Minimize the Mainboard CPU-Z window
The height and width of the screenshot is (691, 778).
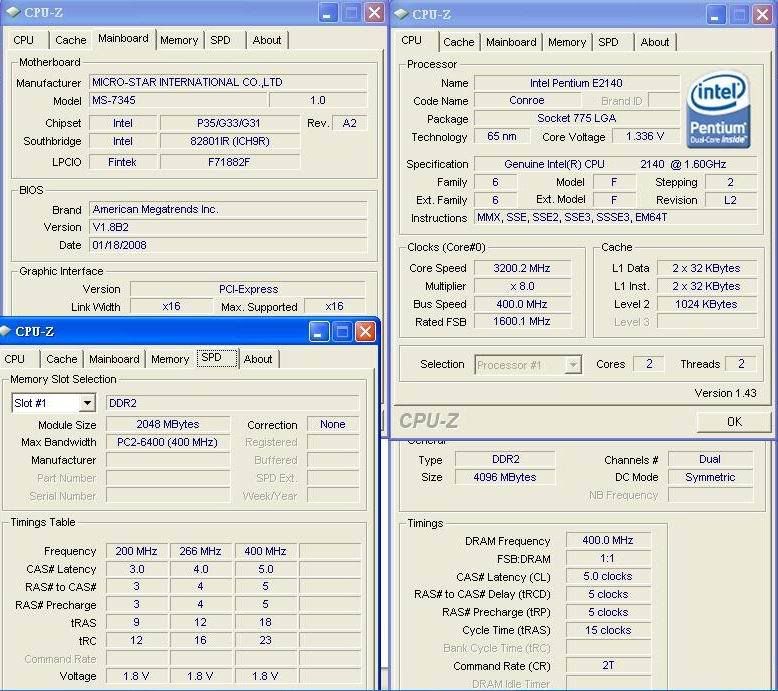point(327,13)
